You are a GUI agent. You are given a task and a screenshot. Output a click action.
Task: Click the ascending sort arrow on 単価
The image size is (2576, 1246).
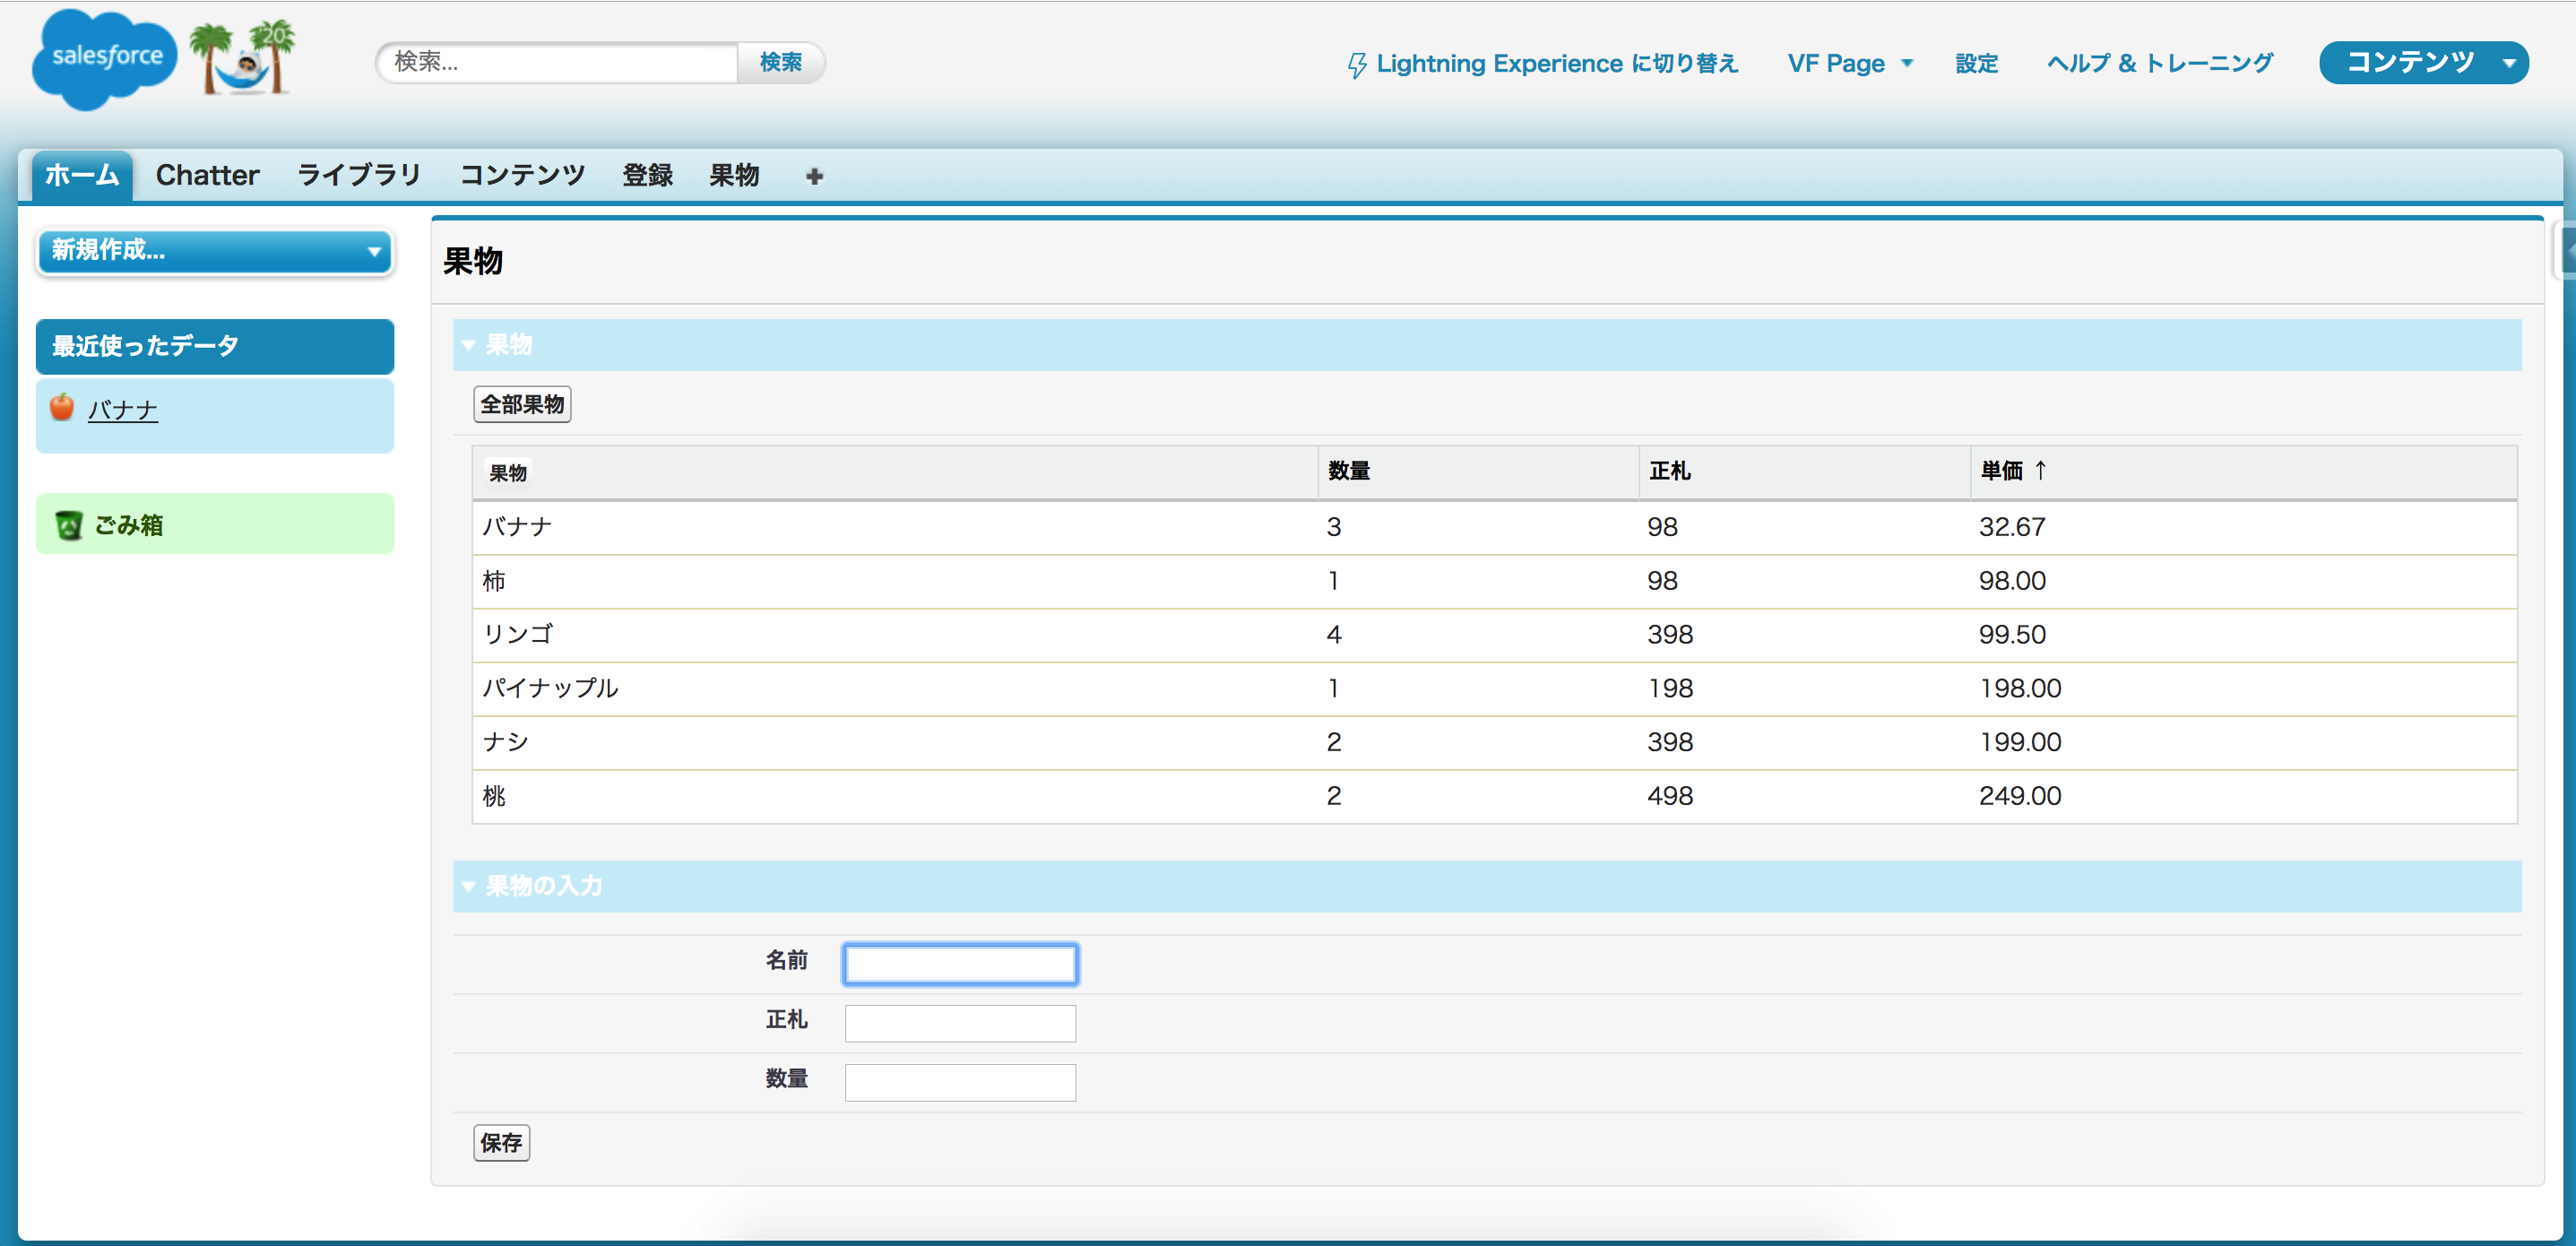[x=2041, y=470]
